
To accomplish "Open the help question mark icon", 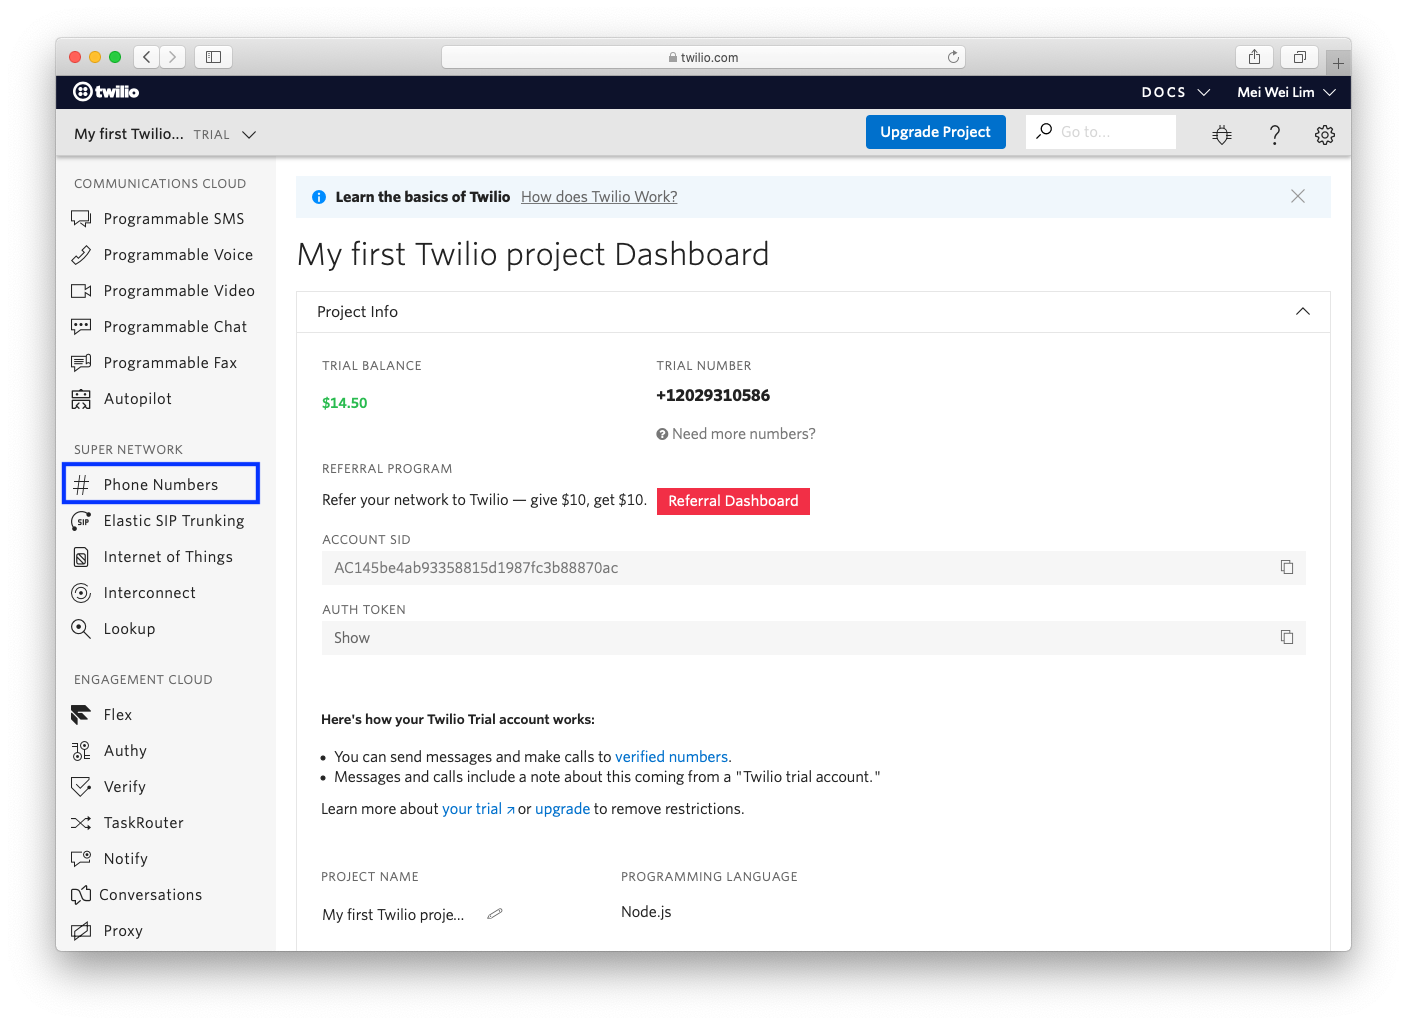I will click(x=1274, y=133).
